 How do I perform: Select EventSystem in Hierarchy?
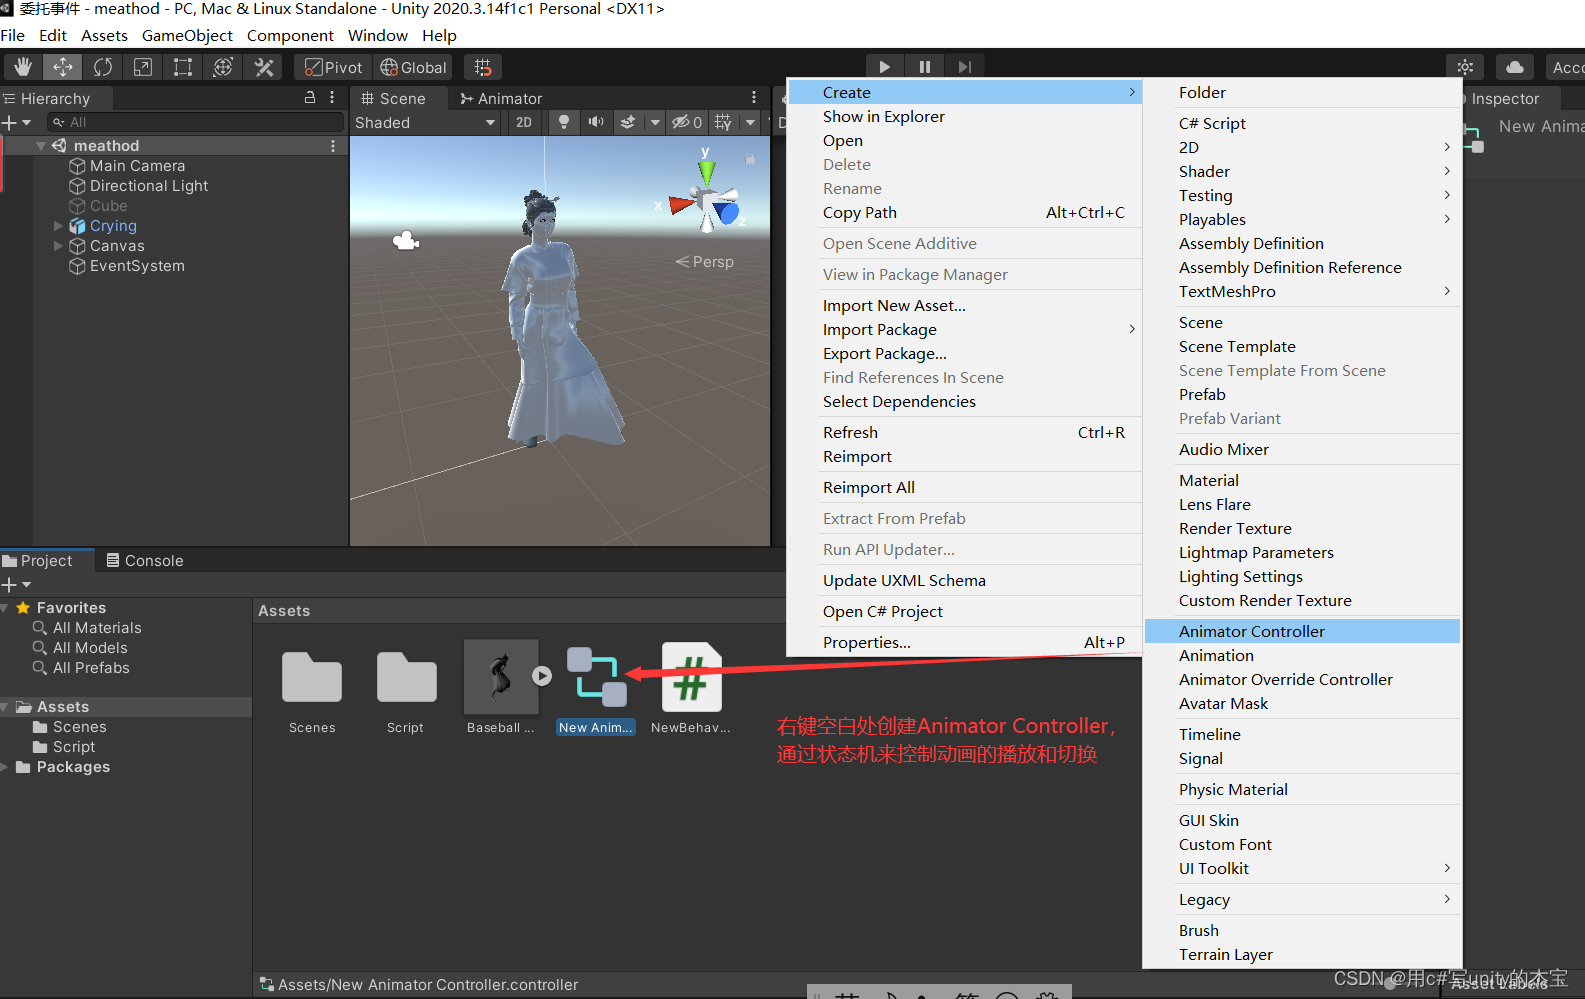(x=137, y=266)
